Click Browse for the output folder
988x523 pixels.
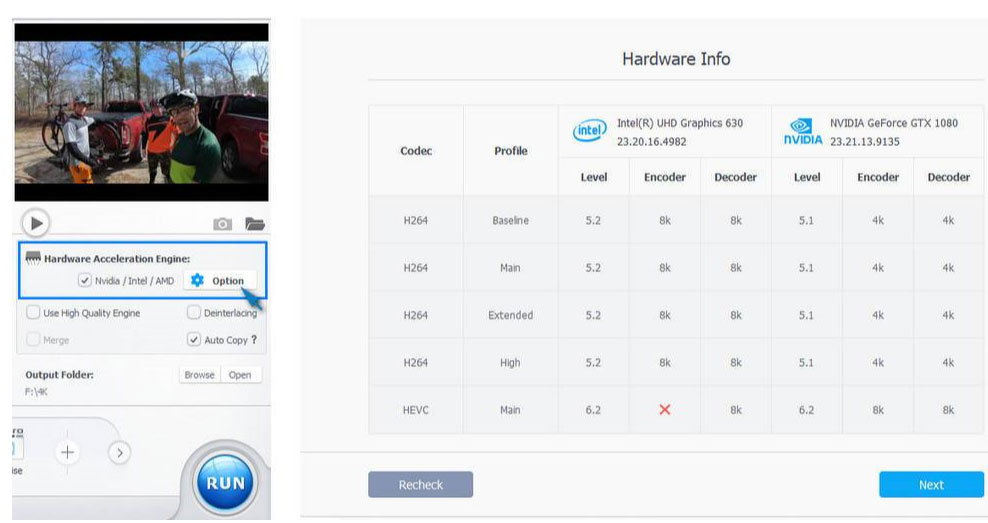199,374
